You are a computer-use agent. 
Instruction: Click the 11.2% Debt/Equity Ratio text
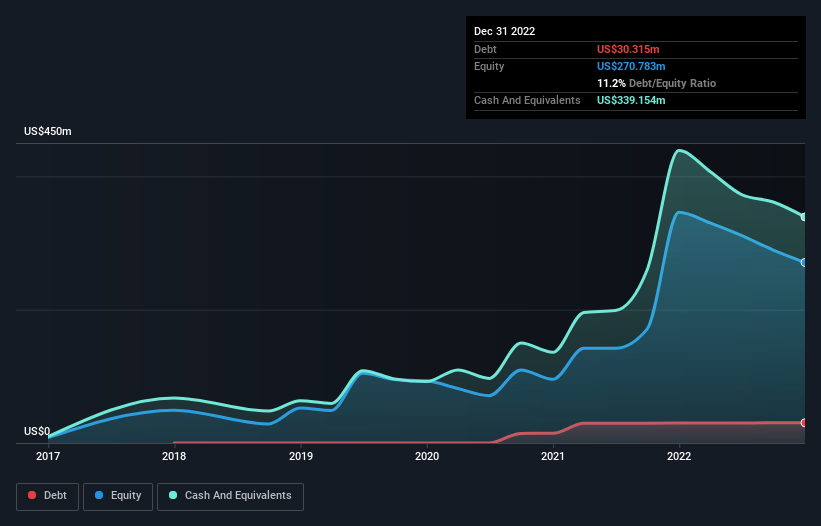(x=656, y=83)
